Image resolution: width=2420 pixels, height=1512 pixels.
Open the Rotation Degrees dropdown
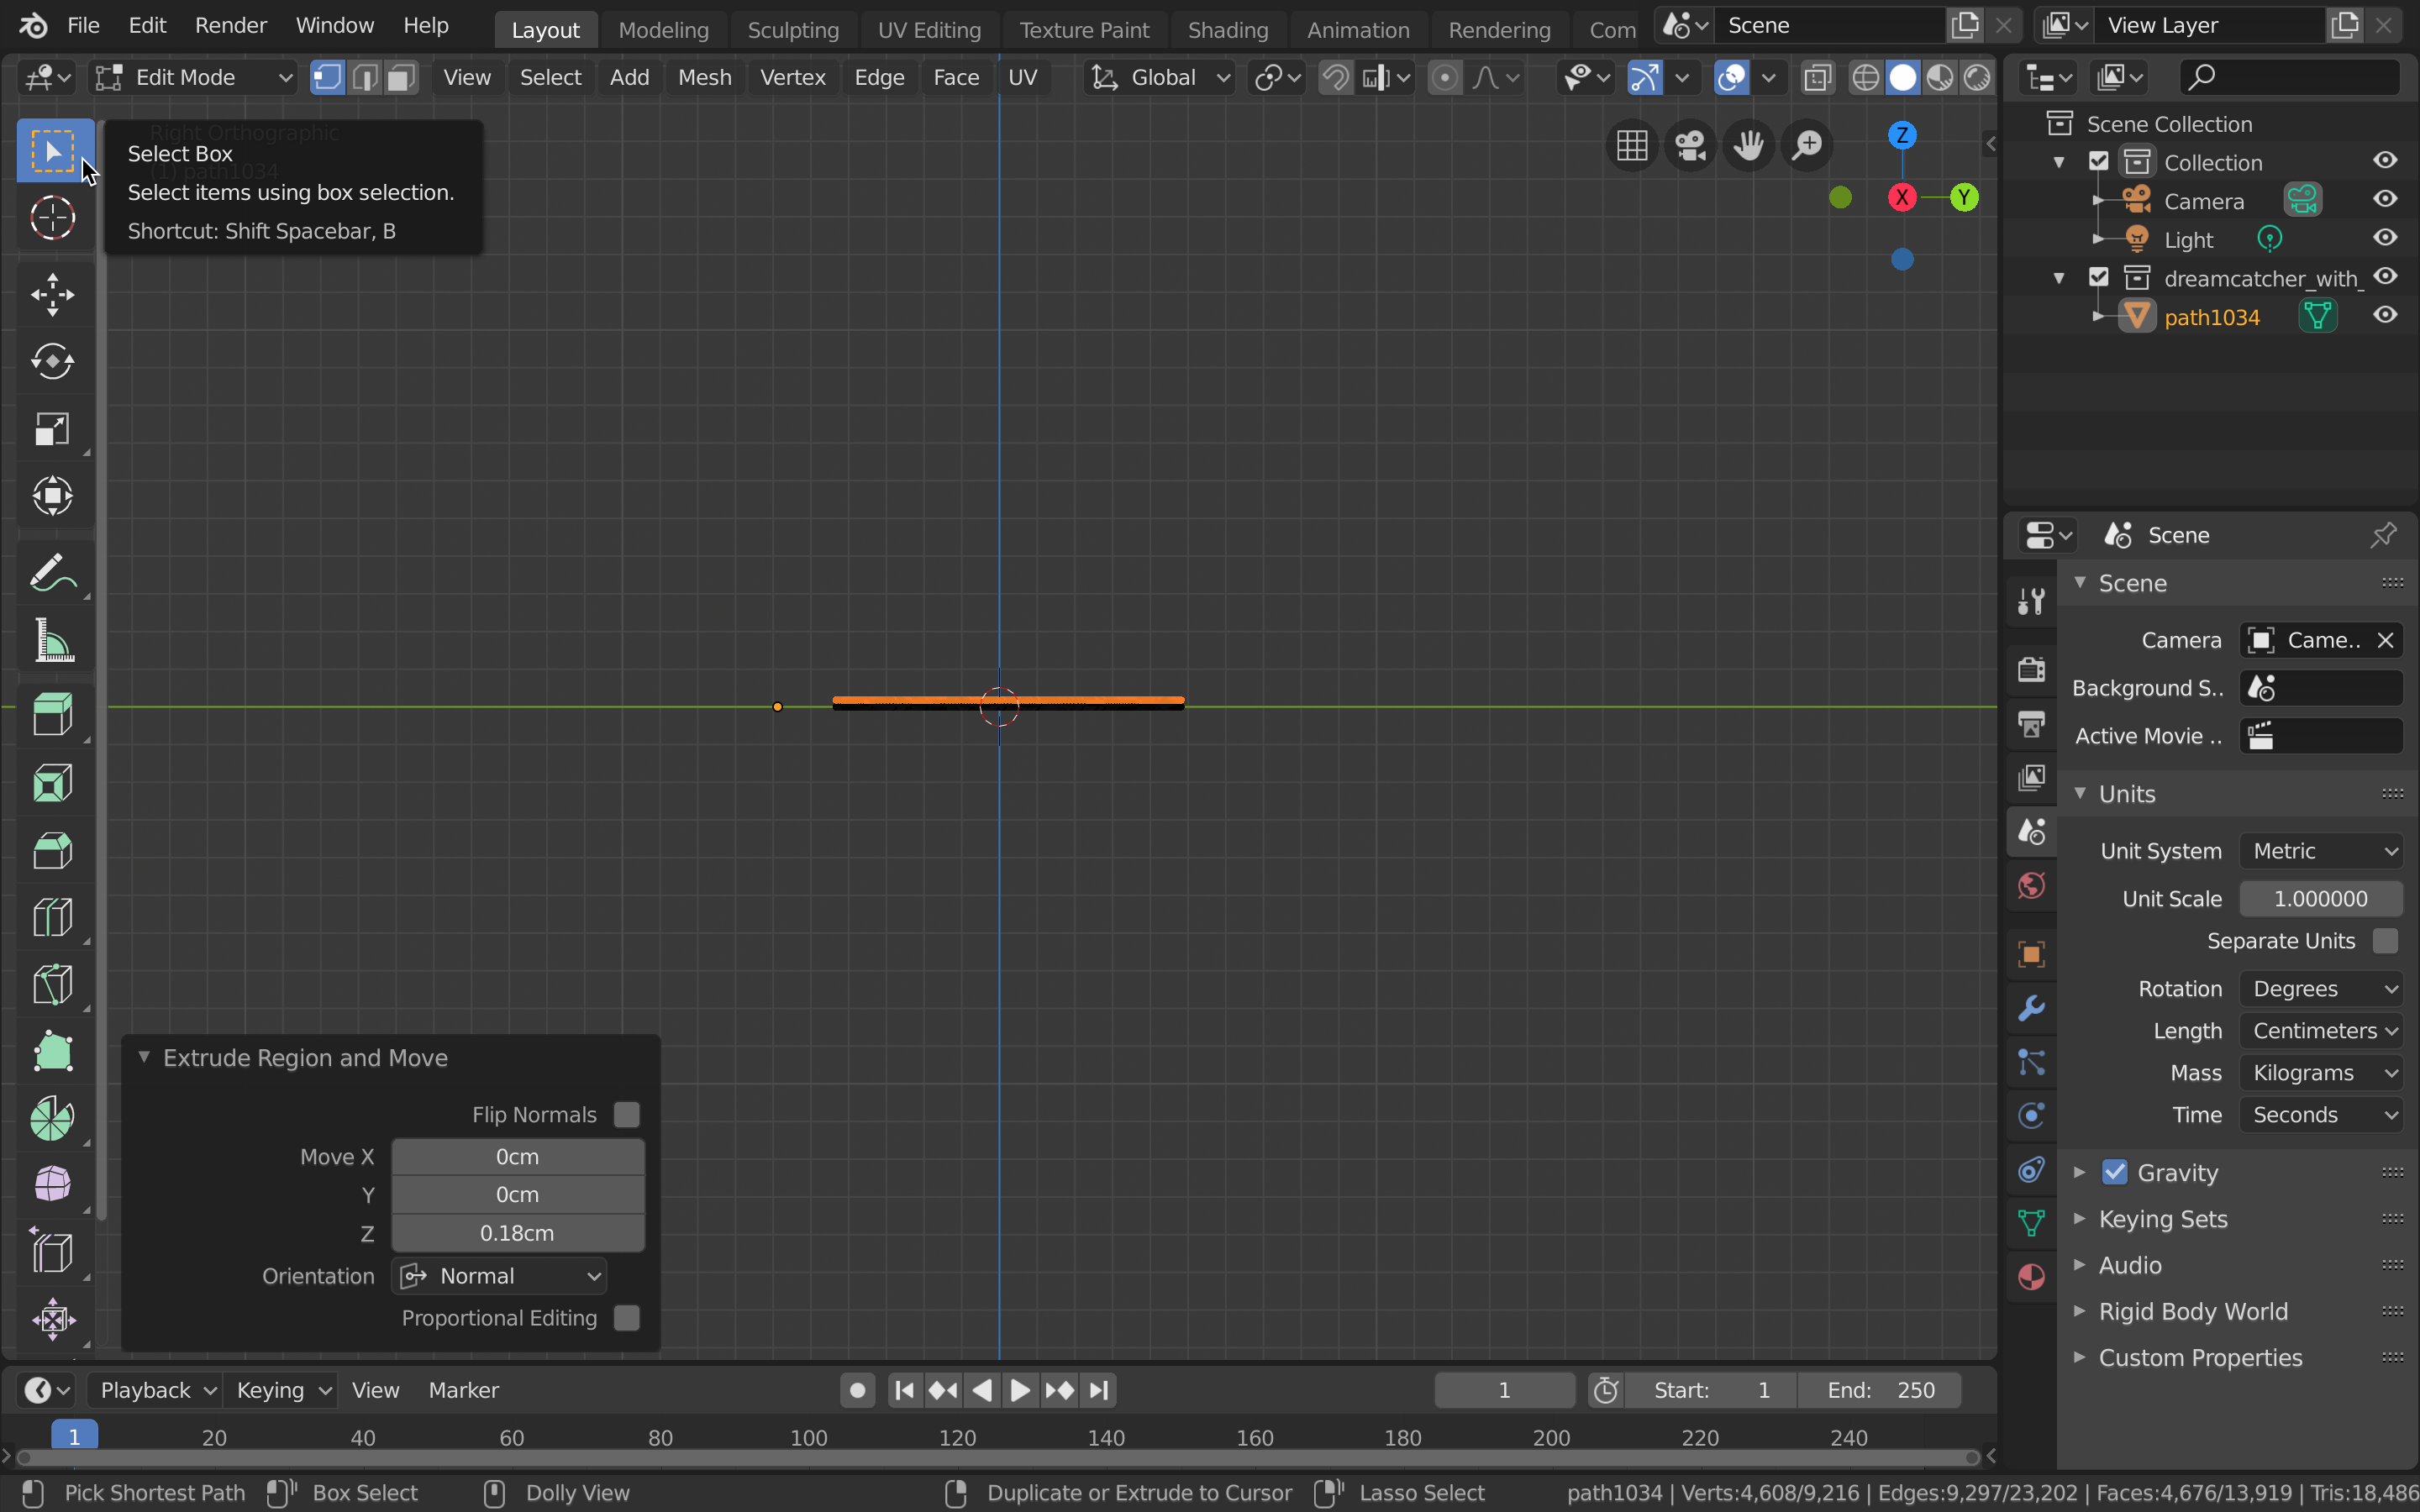pyautogui.click(x=2321, y=989)
